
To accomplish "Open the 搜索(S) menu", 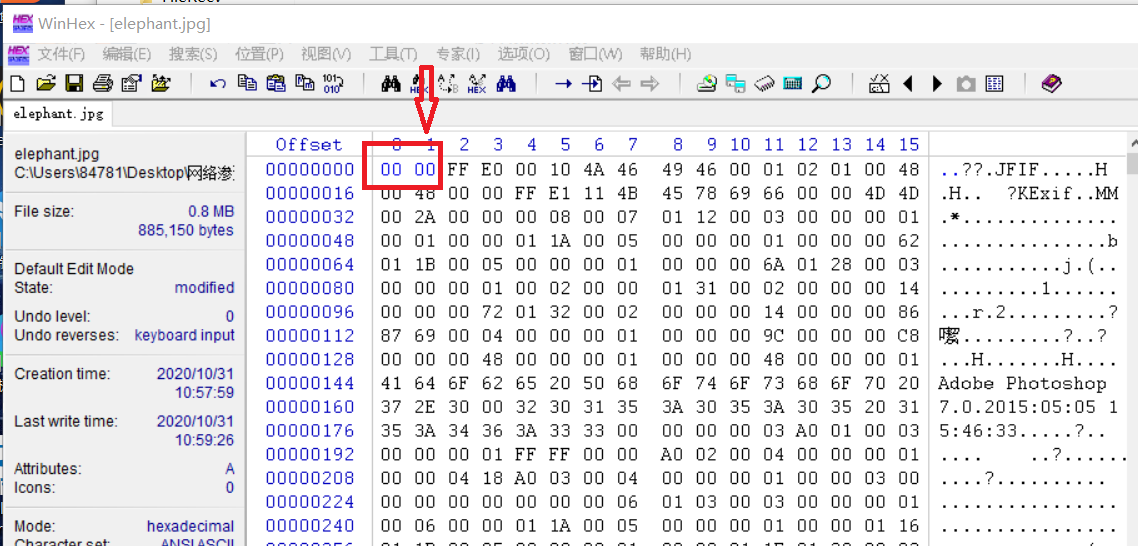I will (193, 54).
